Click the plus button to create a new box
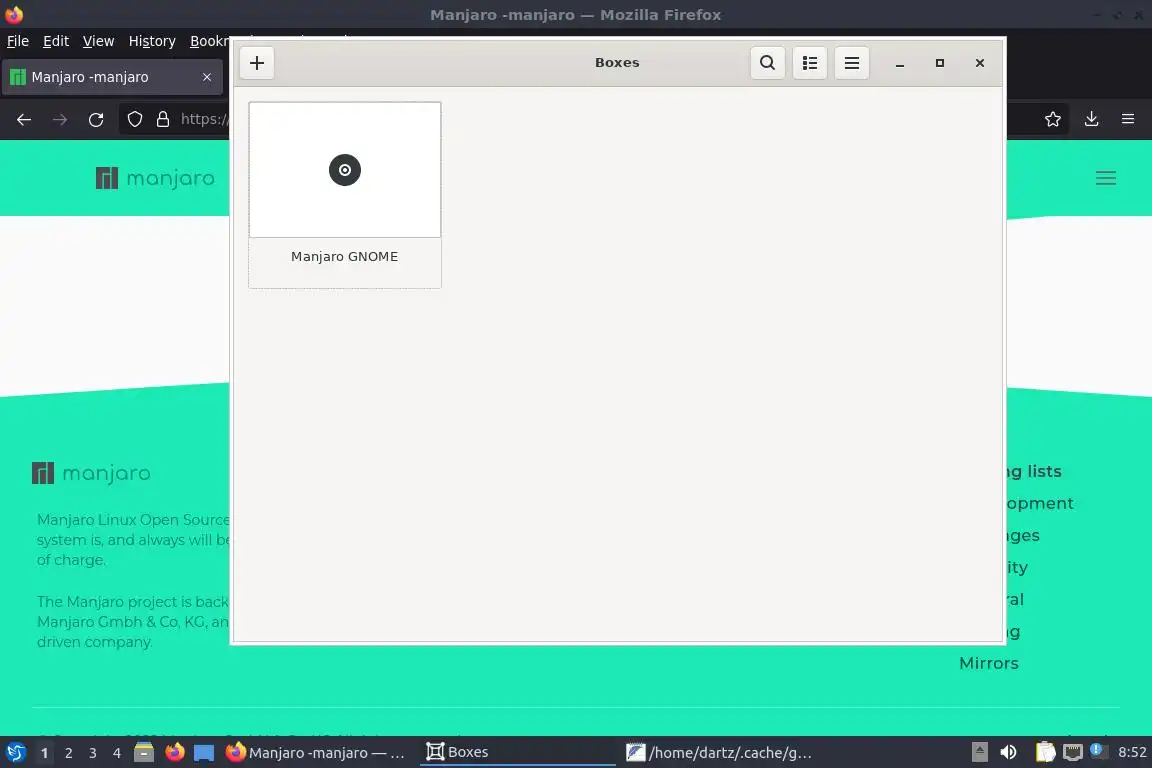This screenshot has height=768, width=1152. 256,63
